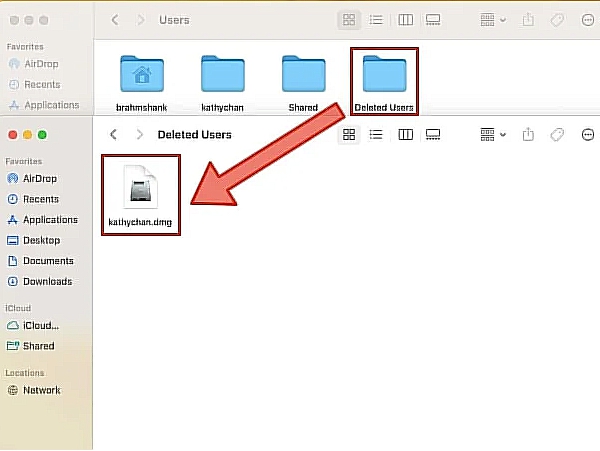
Task: Go back in the Deleted Users window
Action: click(114, 135)
